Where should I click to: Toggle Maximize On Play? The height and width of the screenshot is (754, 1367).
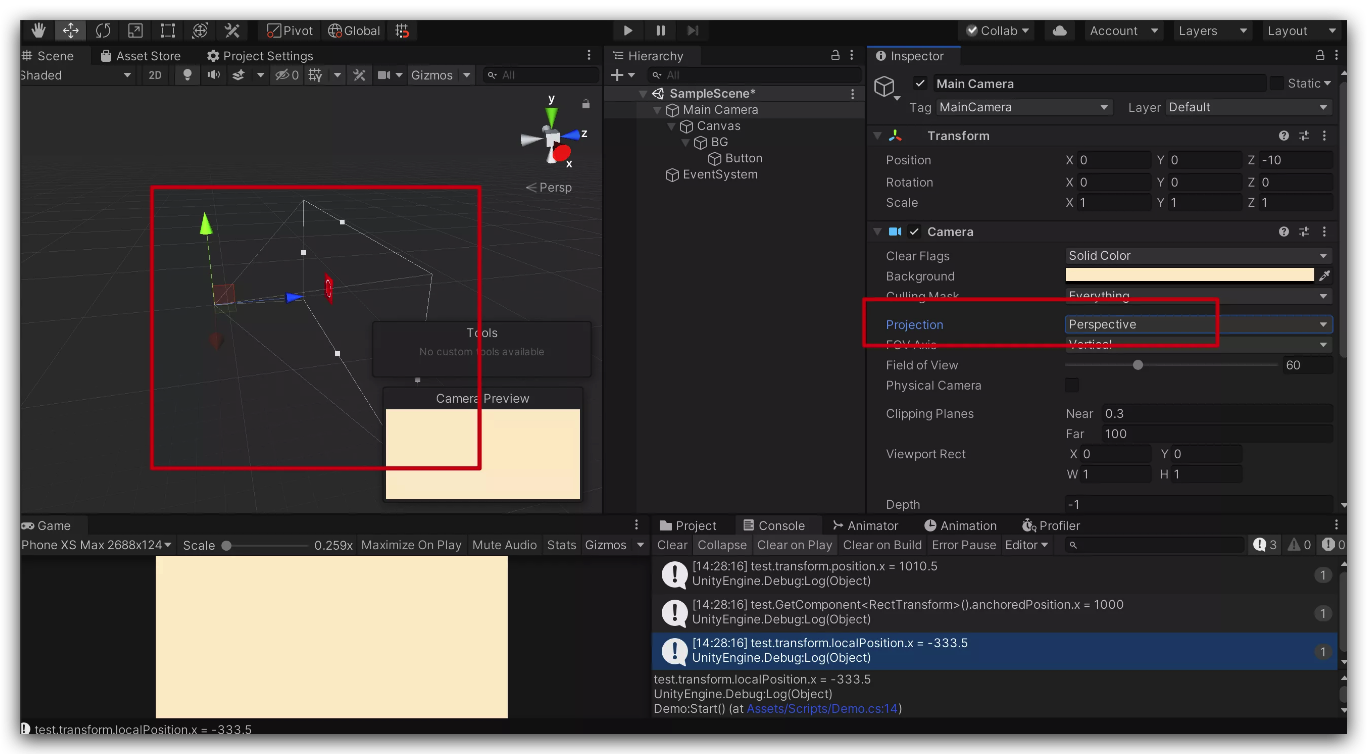tap(411, 545)
